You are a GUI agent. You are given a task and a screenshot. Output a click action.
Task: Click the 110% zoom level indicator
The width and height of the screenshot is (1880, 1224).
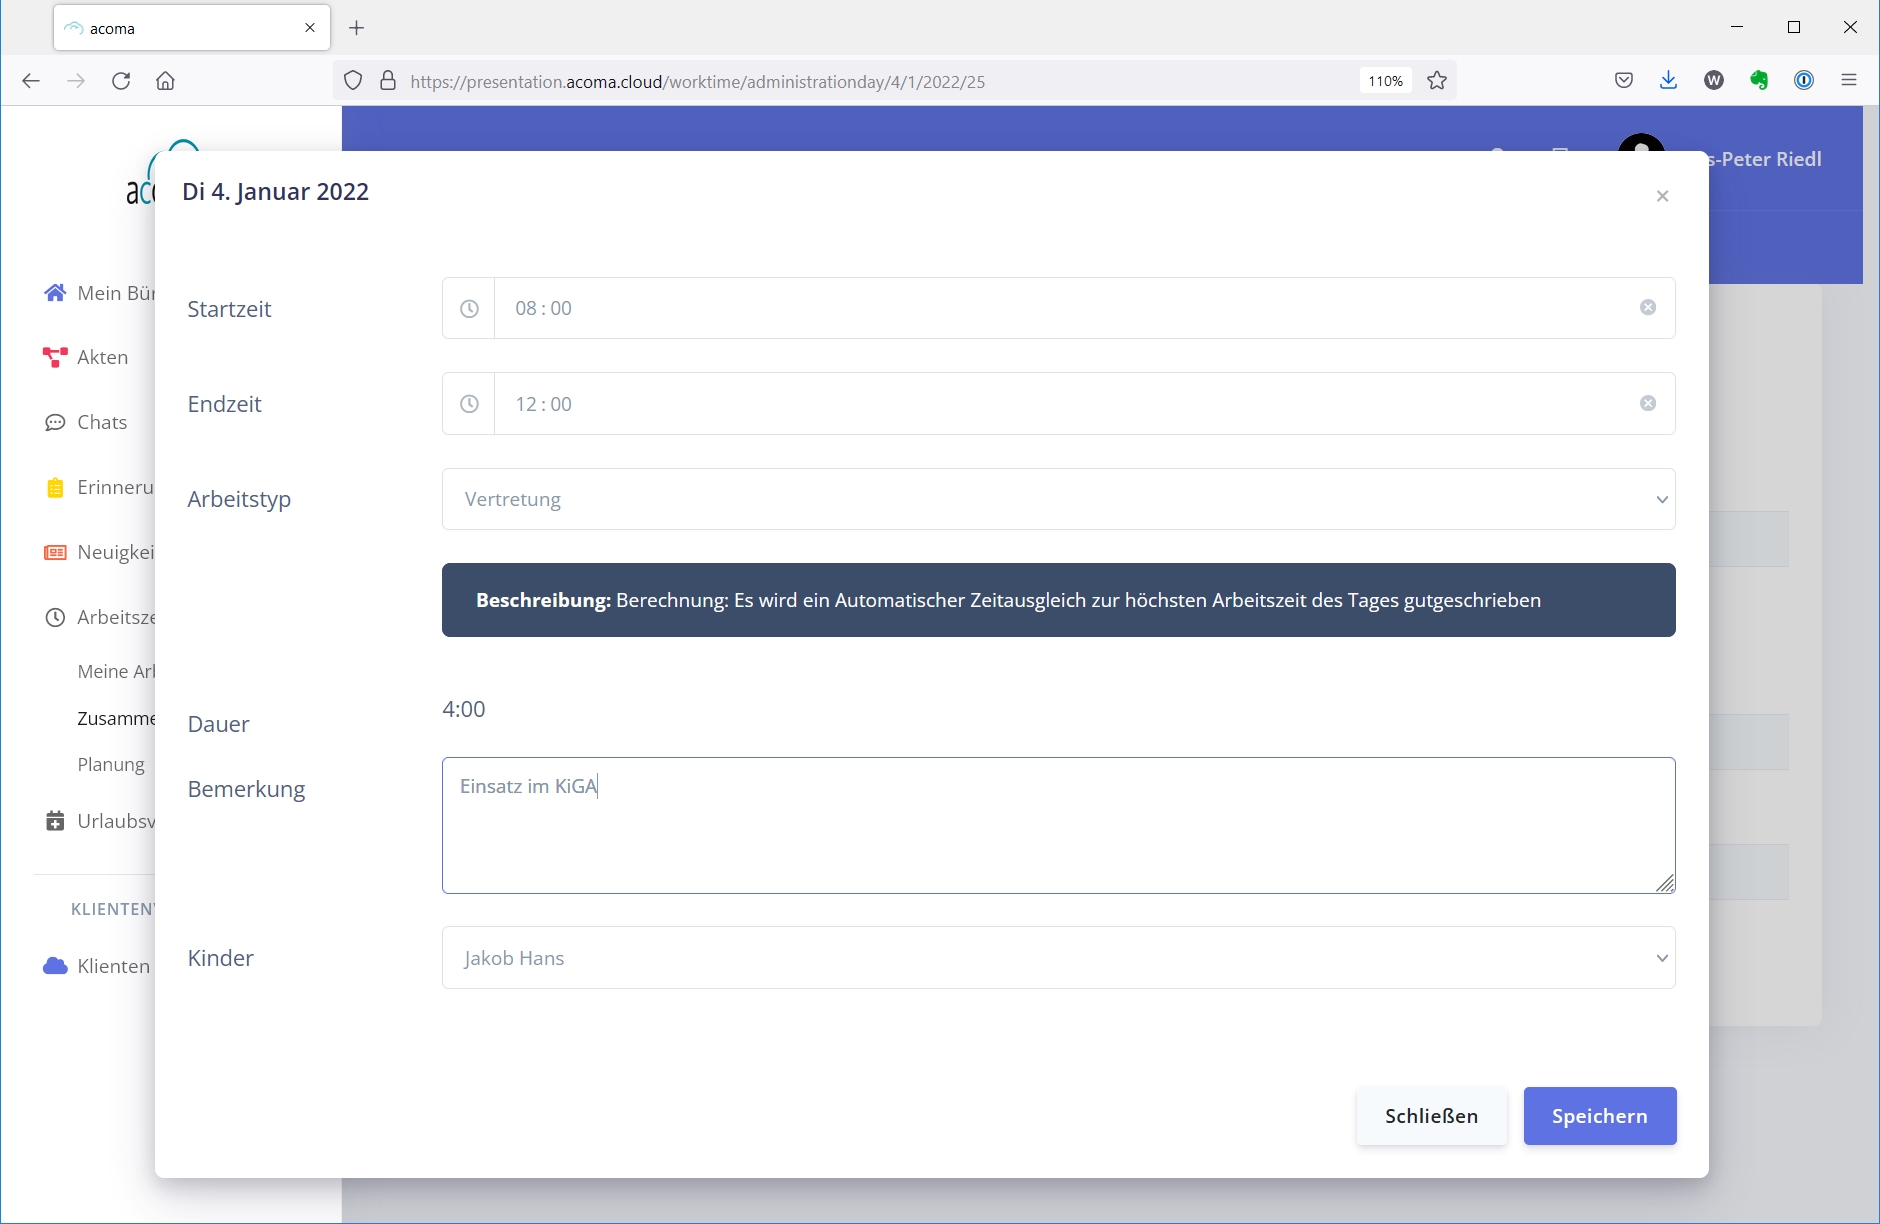(1386, 81)
